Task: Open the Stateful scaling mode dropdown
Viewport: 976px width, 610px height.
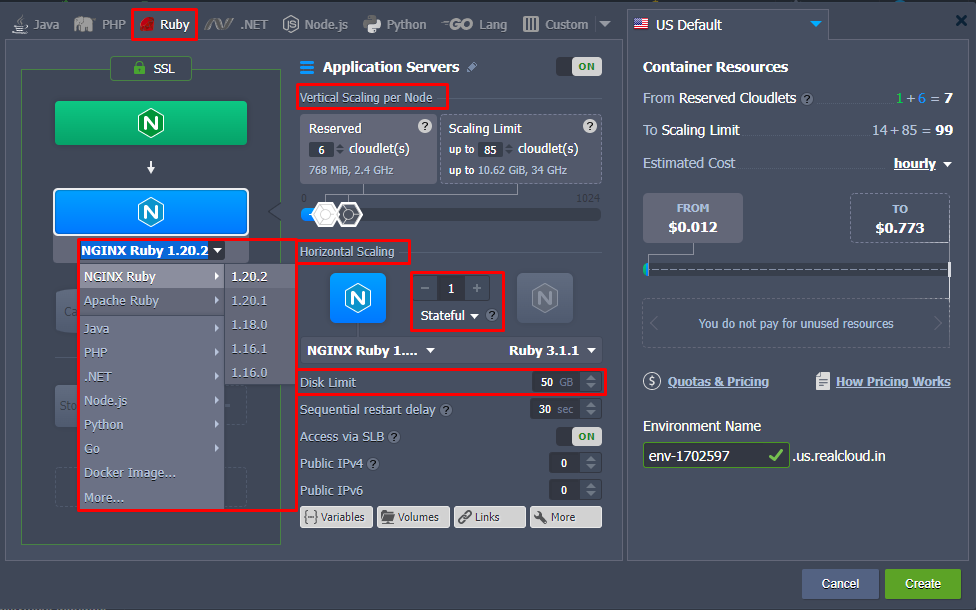Action: 450,315
